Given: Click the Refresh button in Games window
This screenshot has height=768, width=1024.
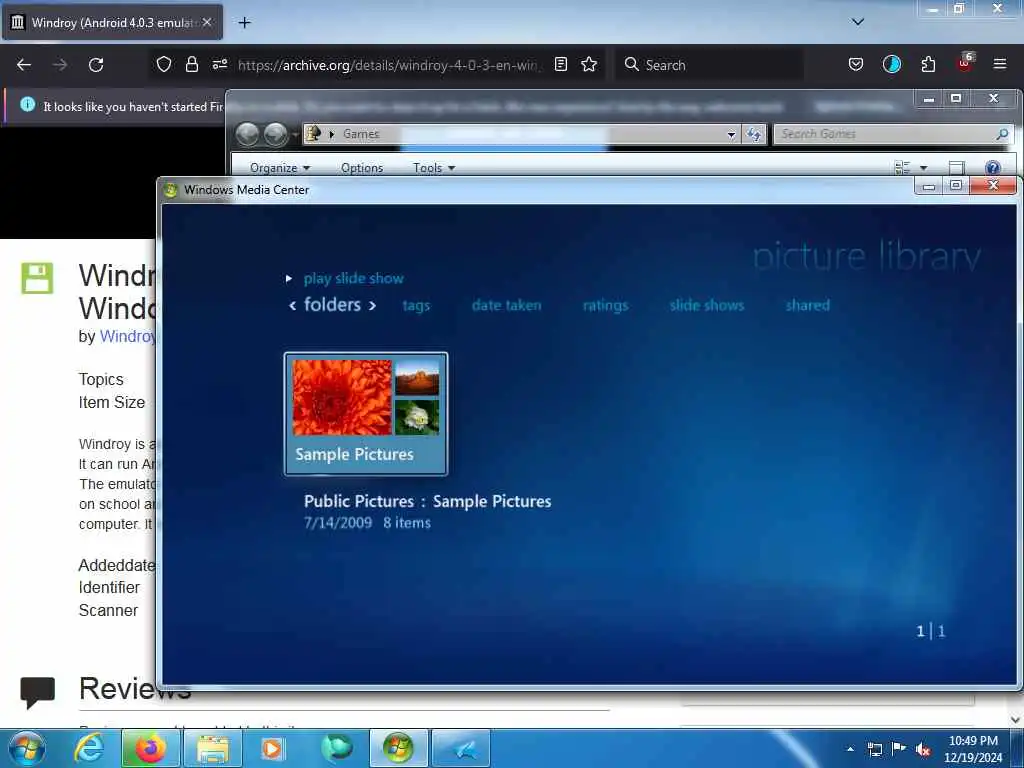Looking at the screenshot, I should click(754, 135).
